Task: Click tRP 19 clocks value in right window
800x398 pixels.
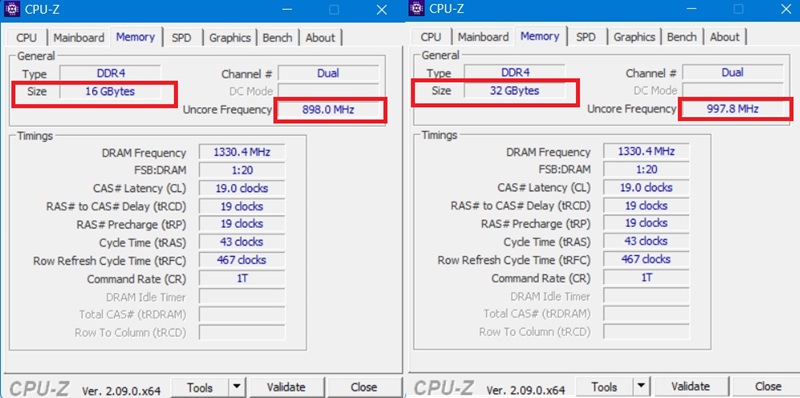Action: click(646, 223)
